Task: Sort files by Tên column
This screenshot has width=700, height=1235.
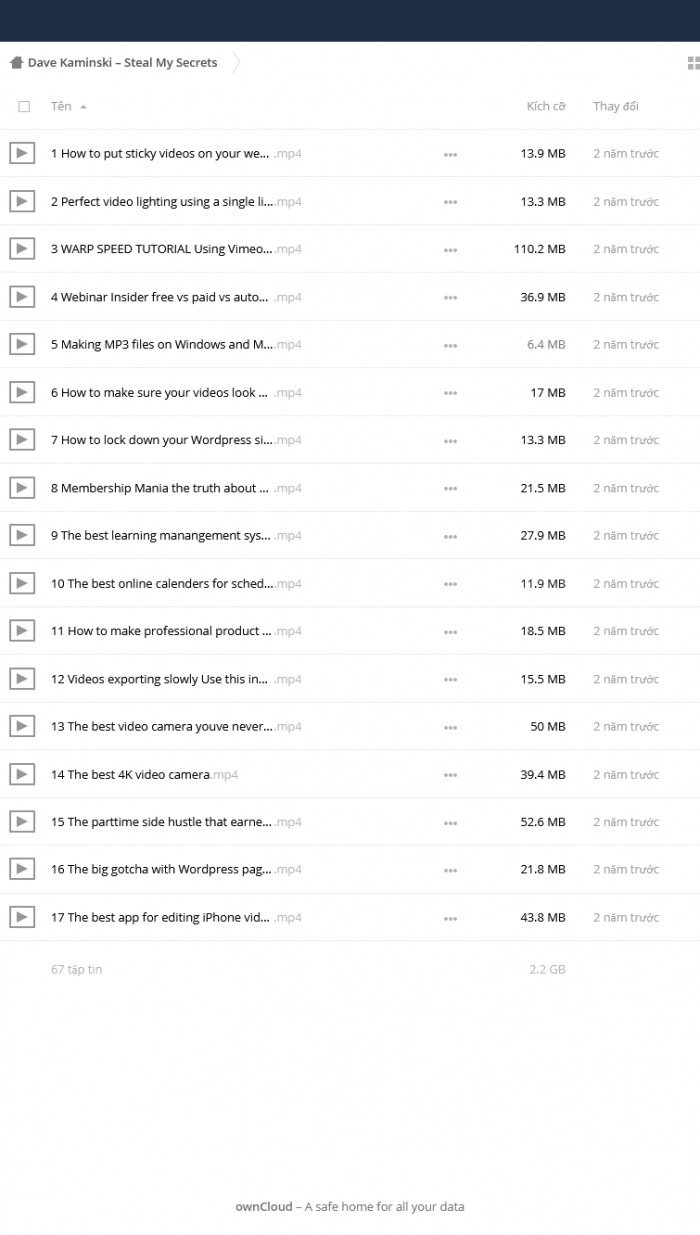Action: click(x=62, y=106)
